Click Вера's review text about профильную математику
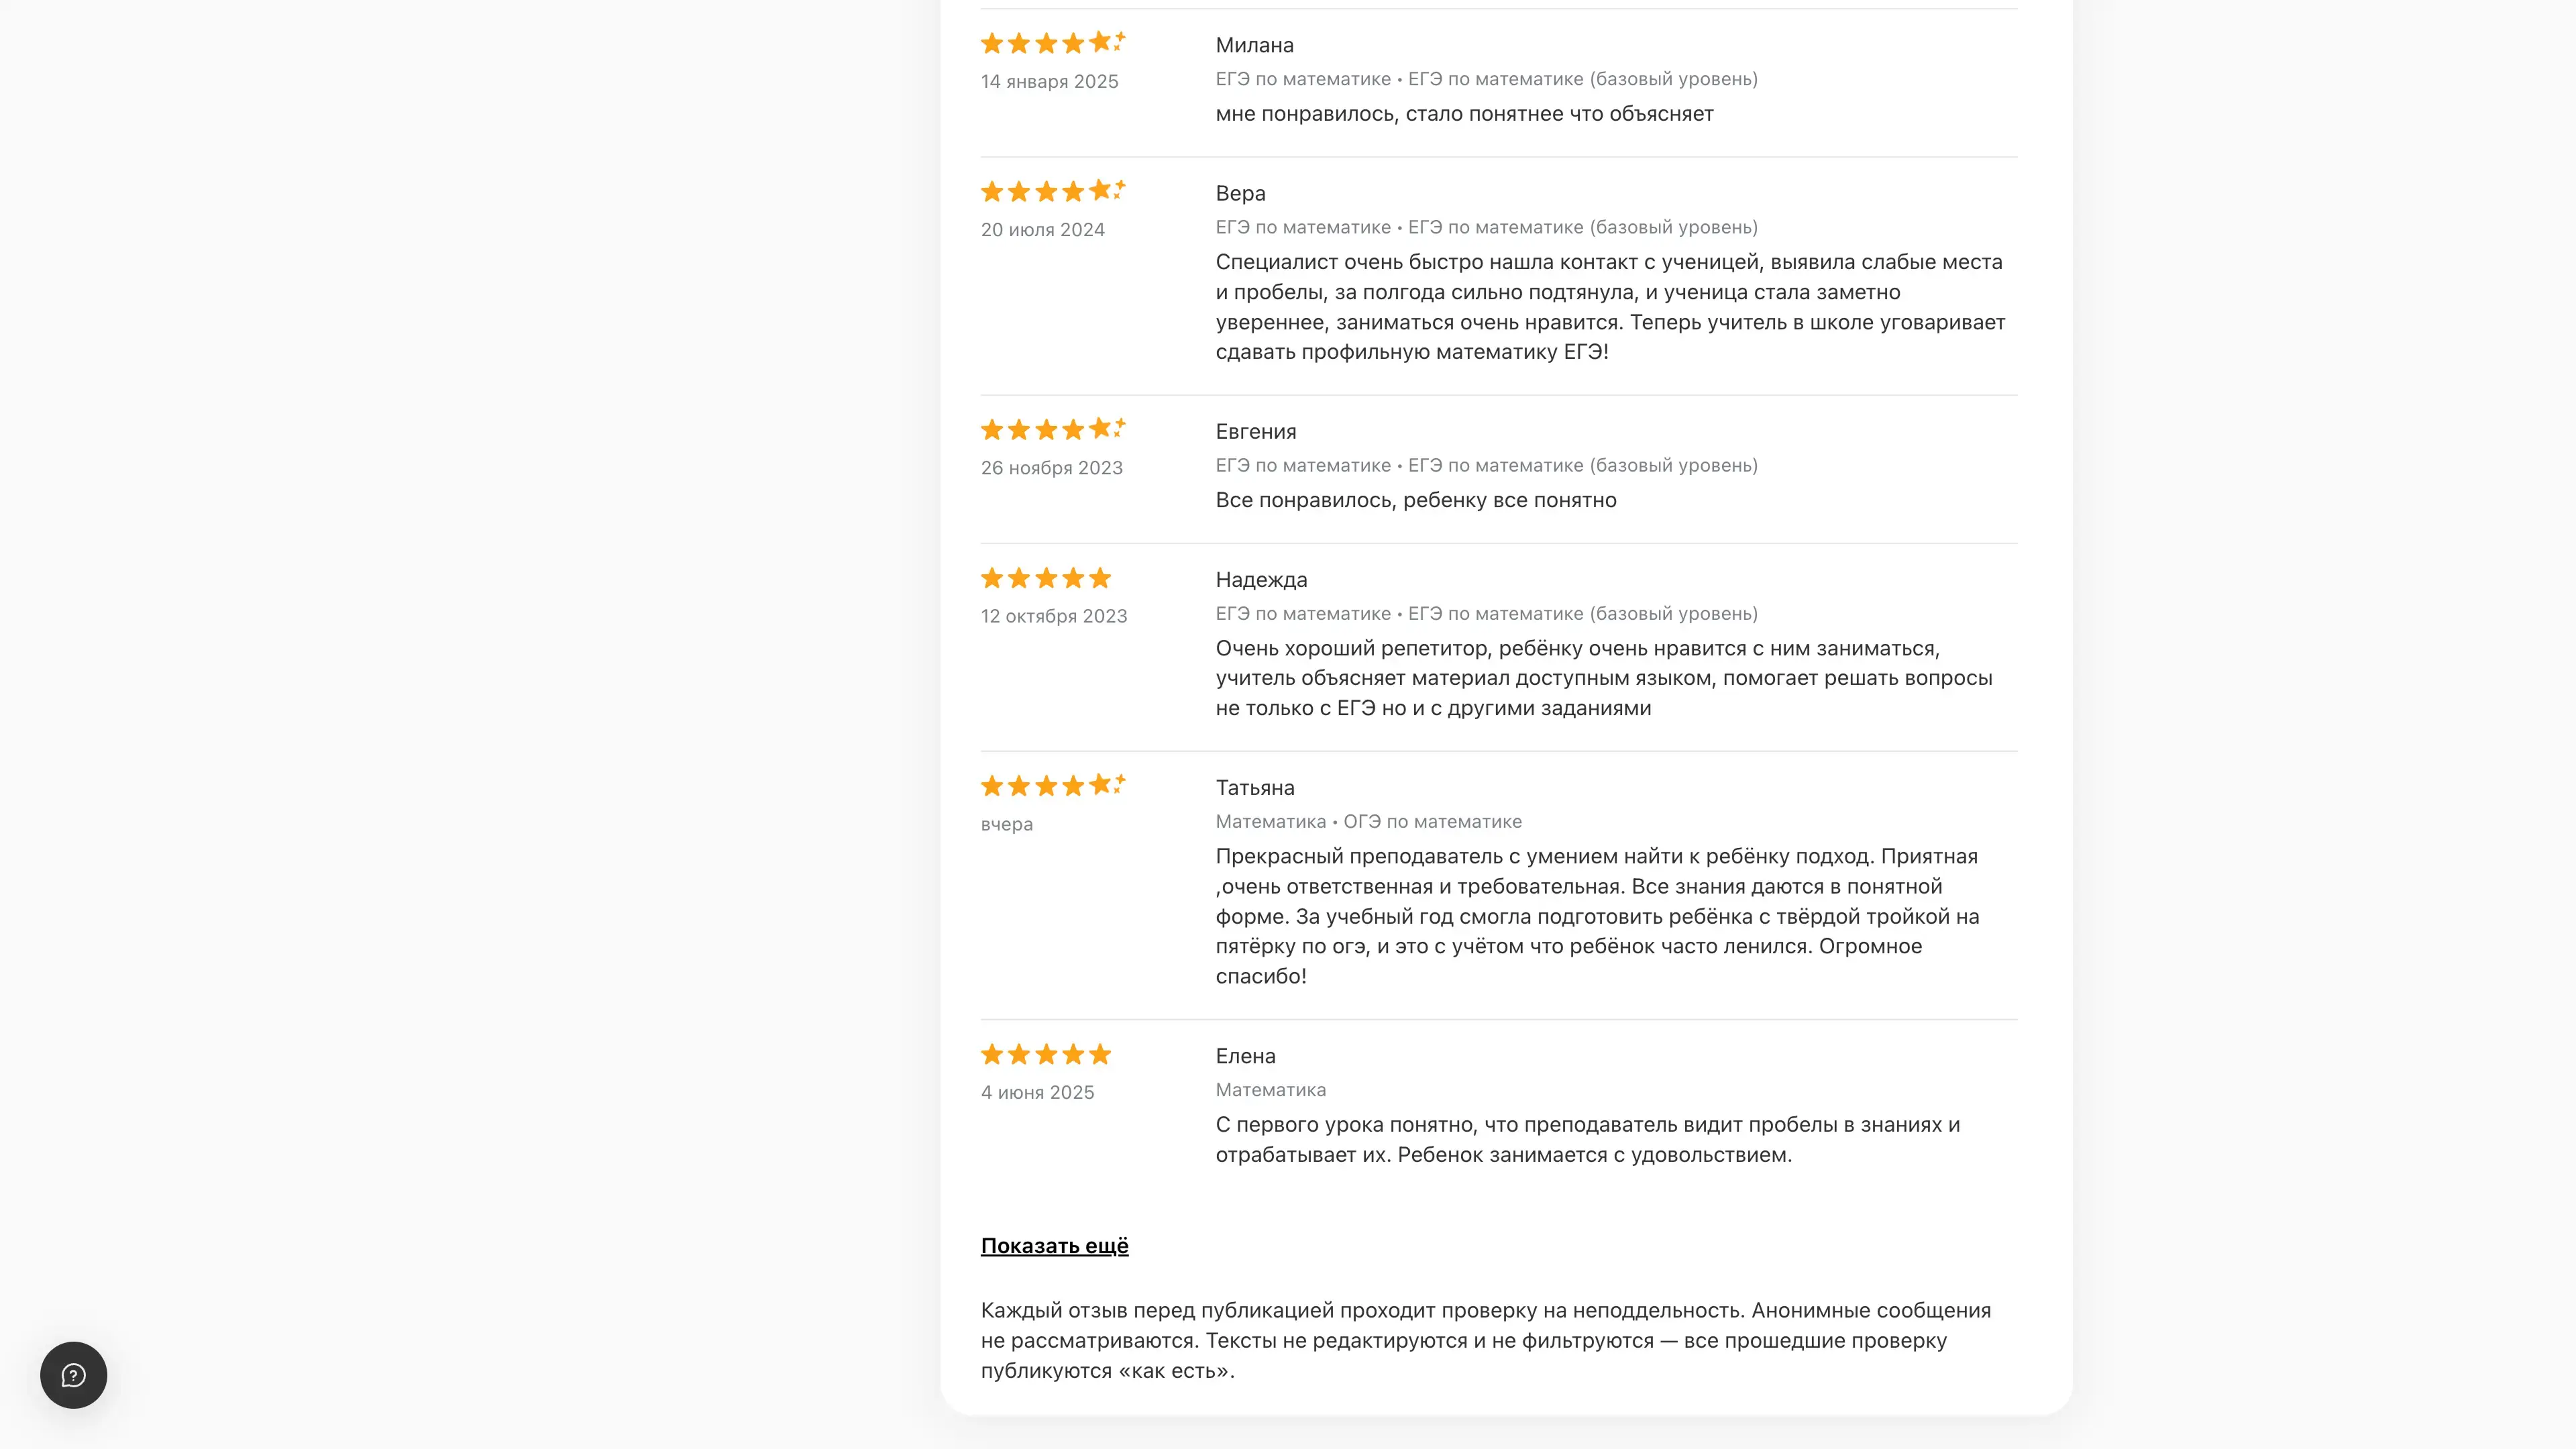Image resolution: width=2576 pixels, height=1449 pixels. 1610,307
